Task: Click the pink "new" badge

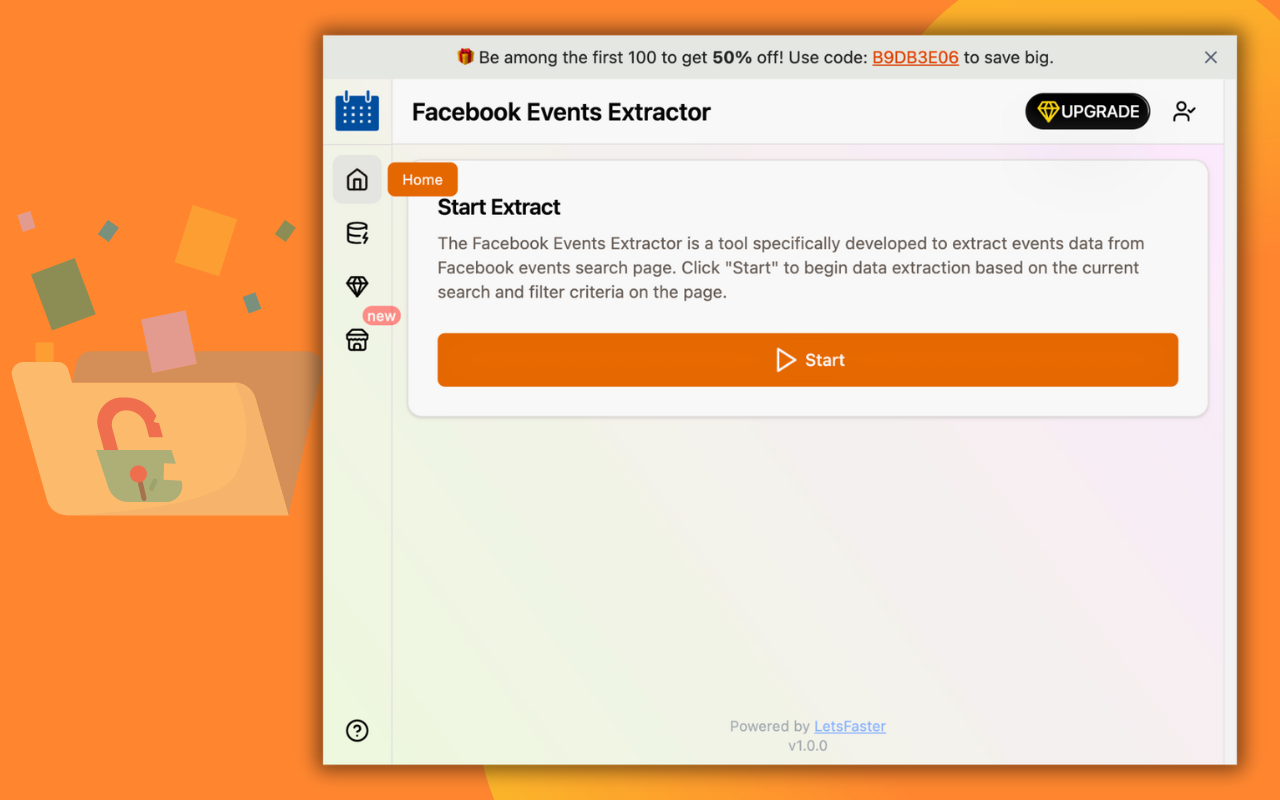Action: (x=381, y=316)
